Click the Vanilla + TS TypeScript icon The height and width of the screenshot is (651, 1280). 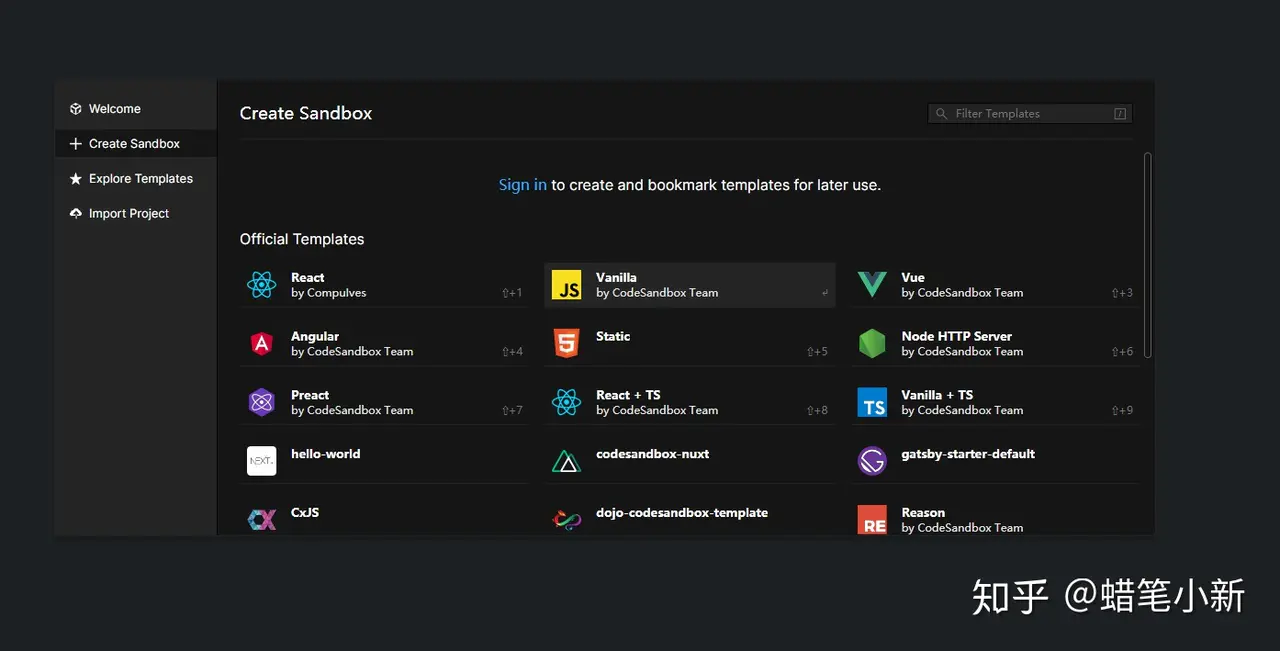pos(872,402)
